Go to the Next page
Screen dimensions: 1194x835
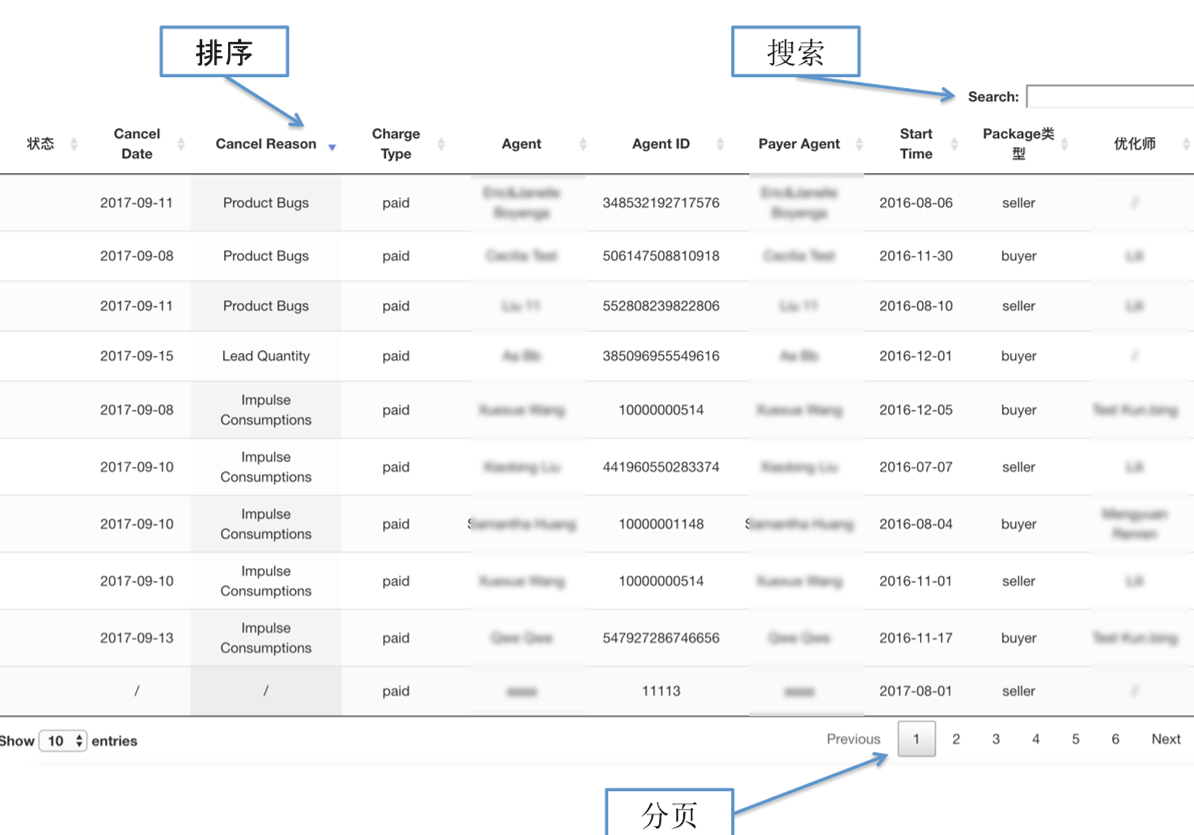click(x=1166, y=739)
